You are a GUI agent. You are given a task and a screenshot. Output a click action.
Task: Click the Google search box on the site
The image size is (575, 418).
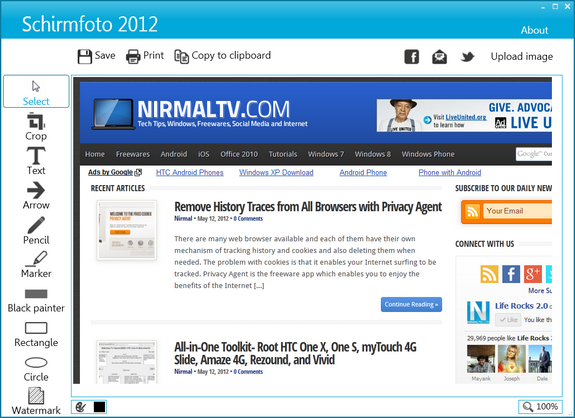pos(534,154)
